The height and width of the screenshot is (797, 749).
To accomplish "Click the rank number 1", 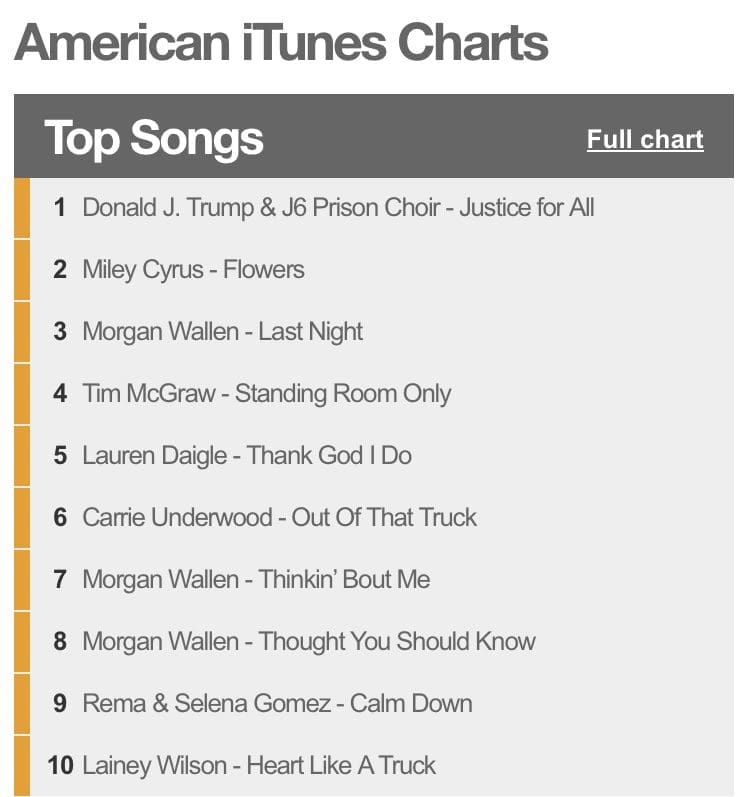I will tap(60, 208).
